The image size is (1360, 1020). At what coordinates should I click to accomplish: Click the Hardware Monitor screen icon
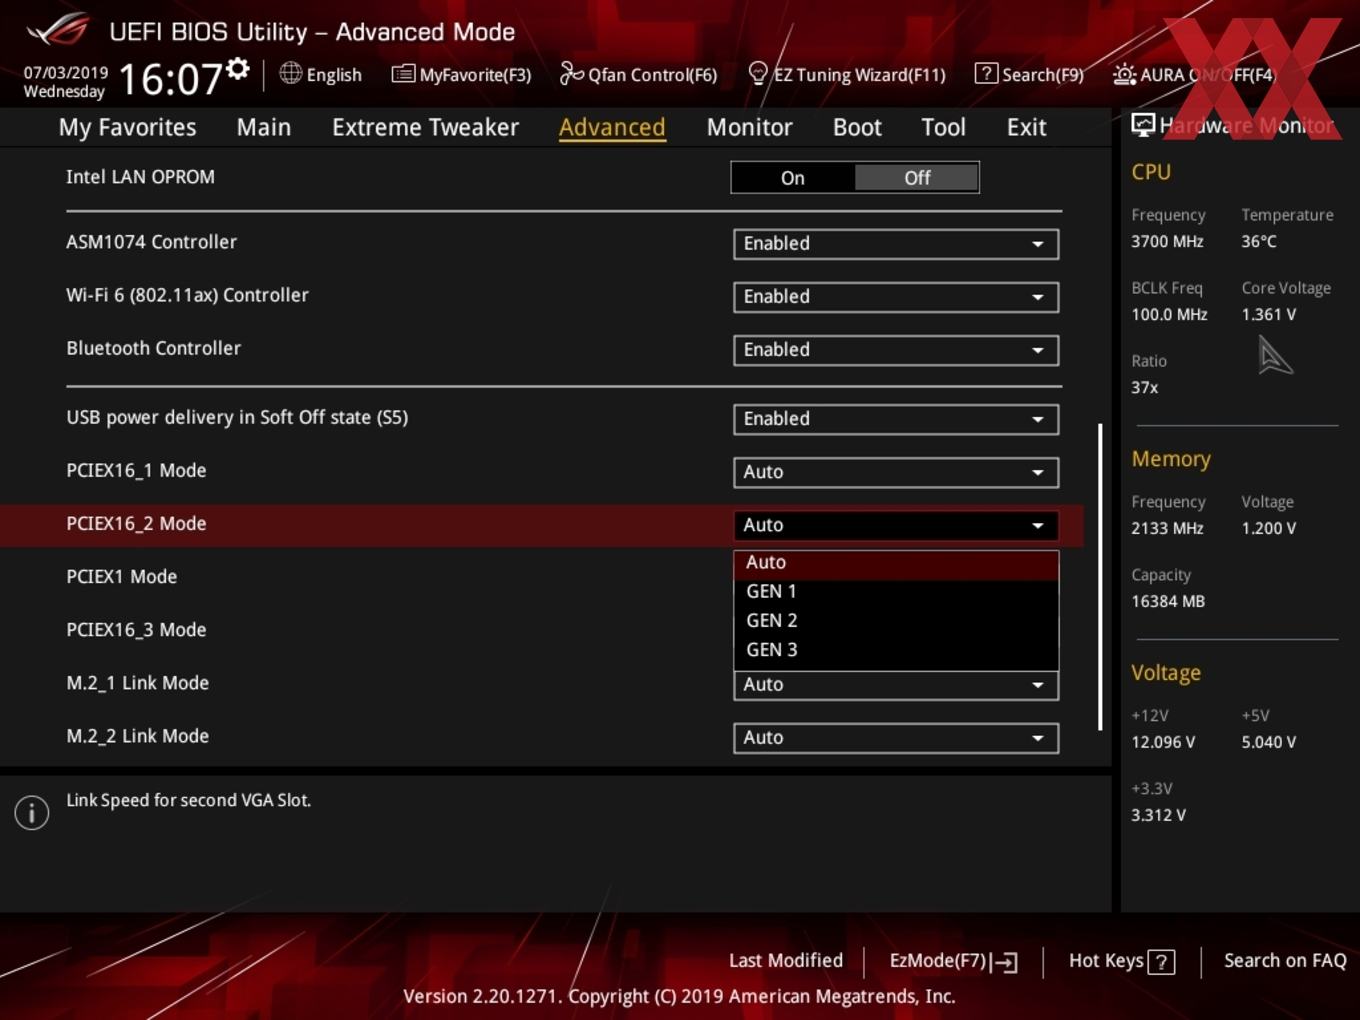tap(1143, 125)
